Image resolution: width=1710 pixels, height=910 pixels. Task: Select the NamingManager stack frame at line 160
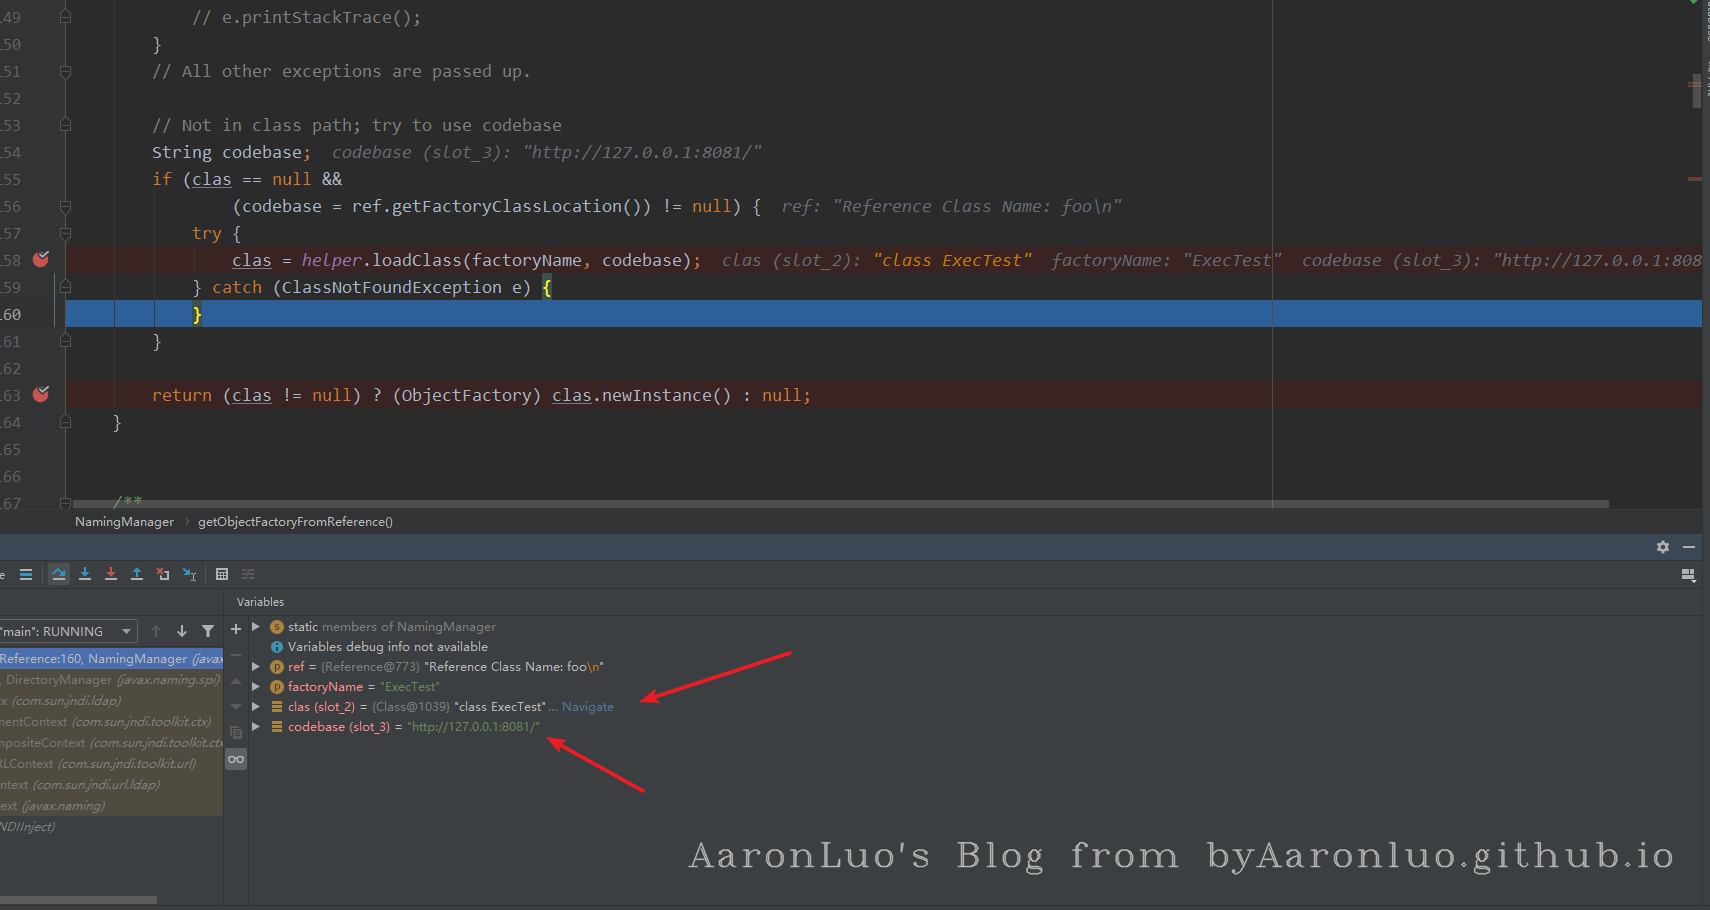[111, 659]
